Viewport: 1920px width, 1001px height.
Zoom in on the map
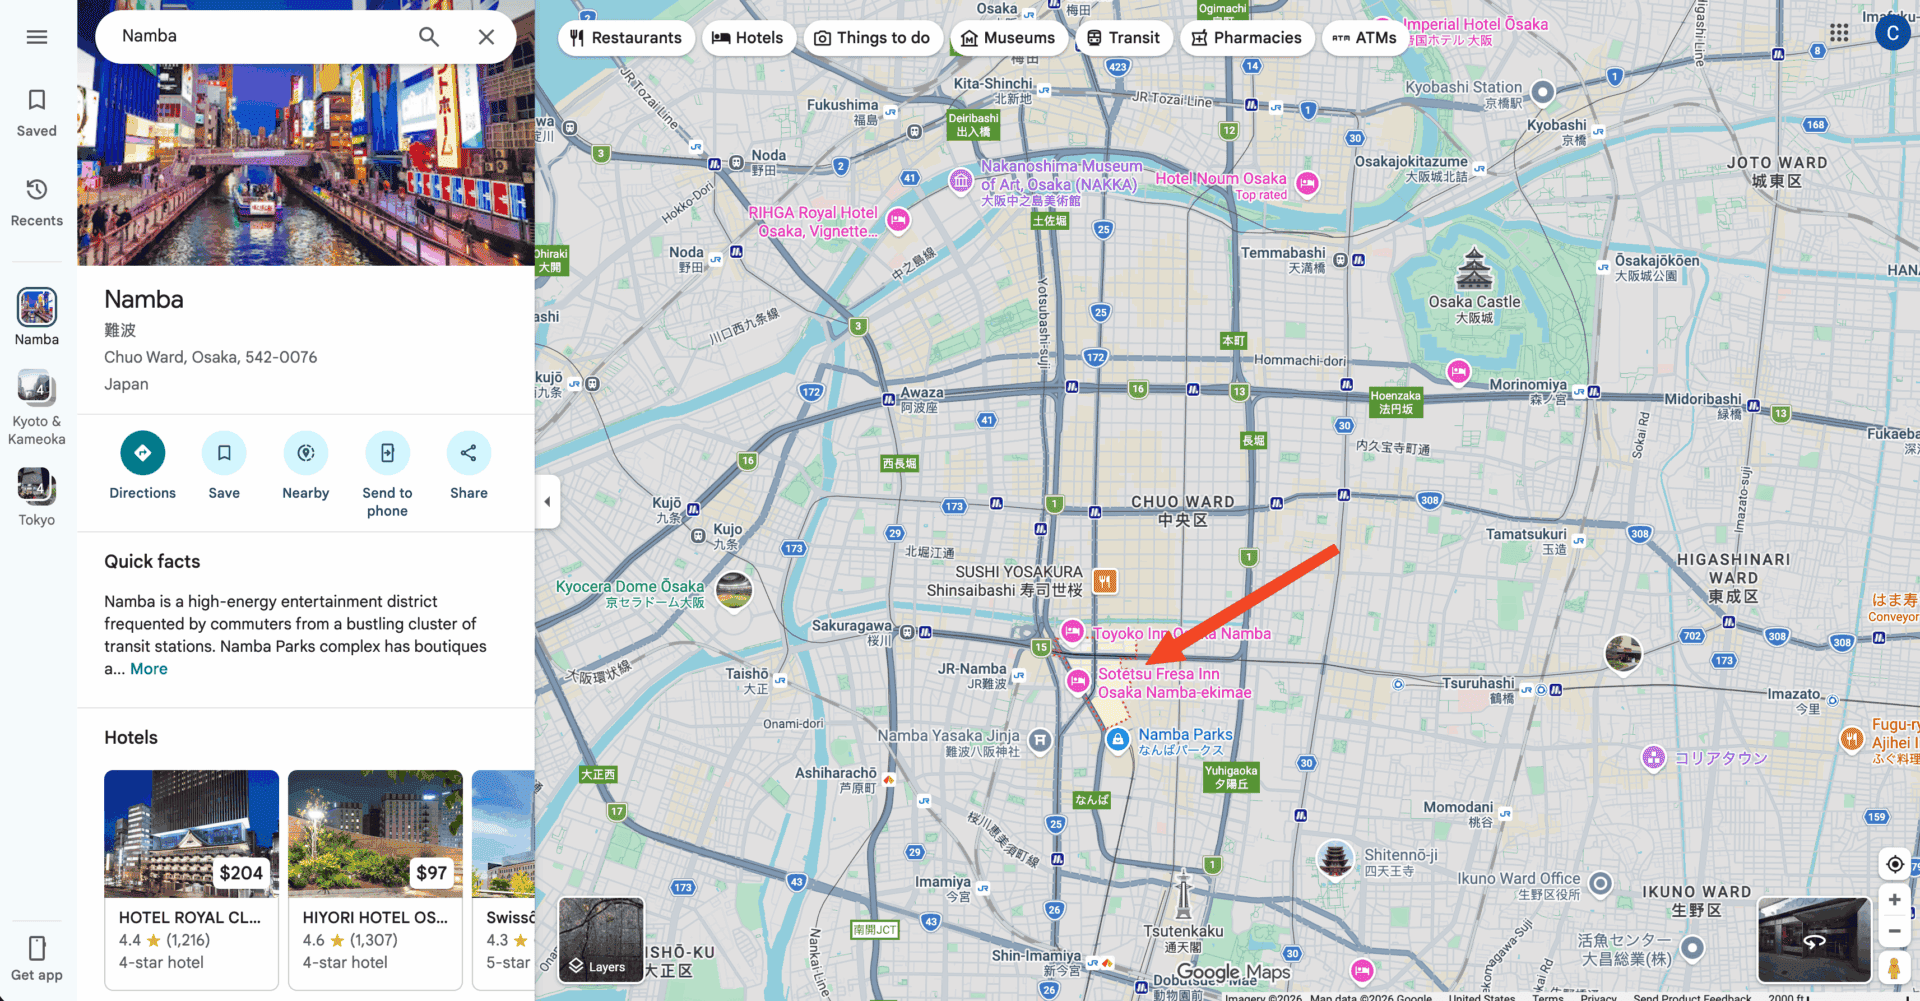click(x=1894, y=899)
